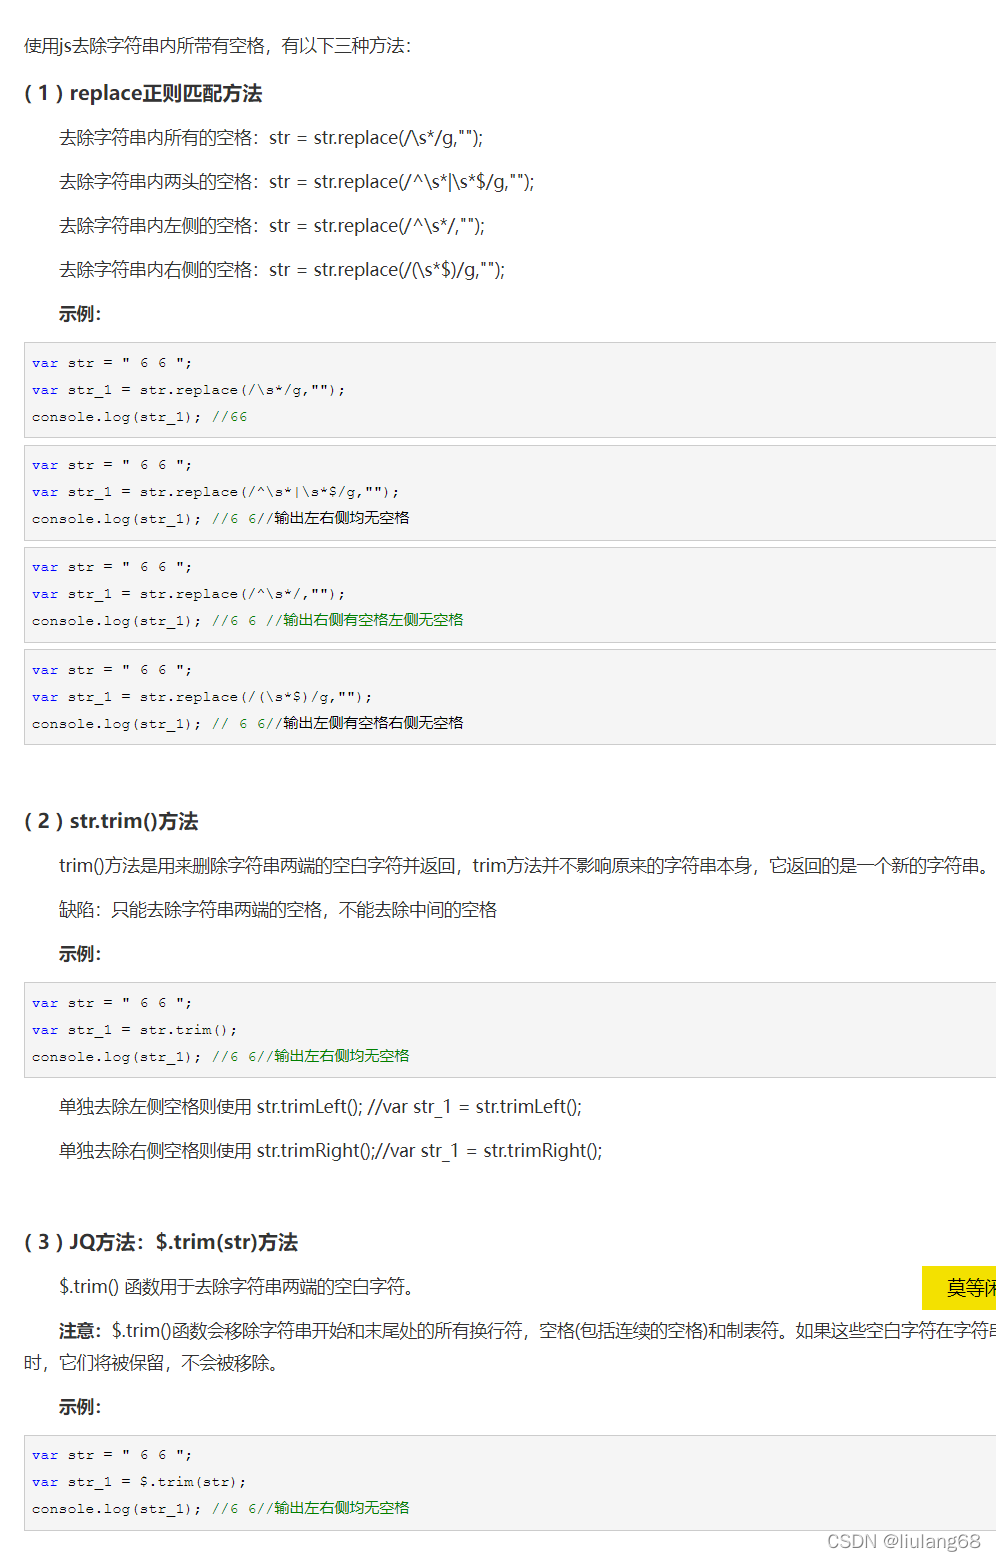Click the heading （1）replace正则匹配方法
Screen dimensions: 996x1561
pos(146,93)
